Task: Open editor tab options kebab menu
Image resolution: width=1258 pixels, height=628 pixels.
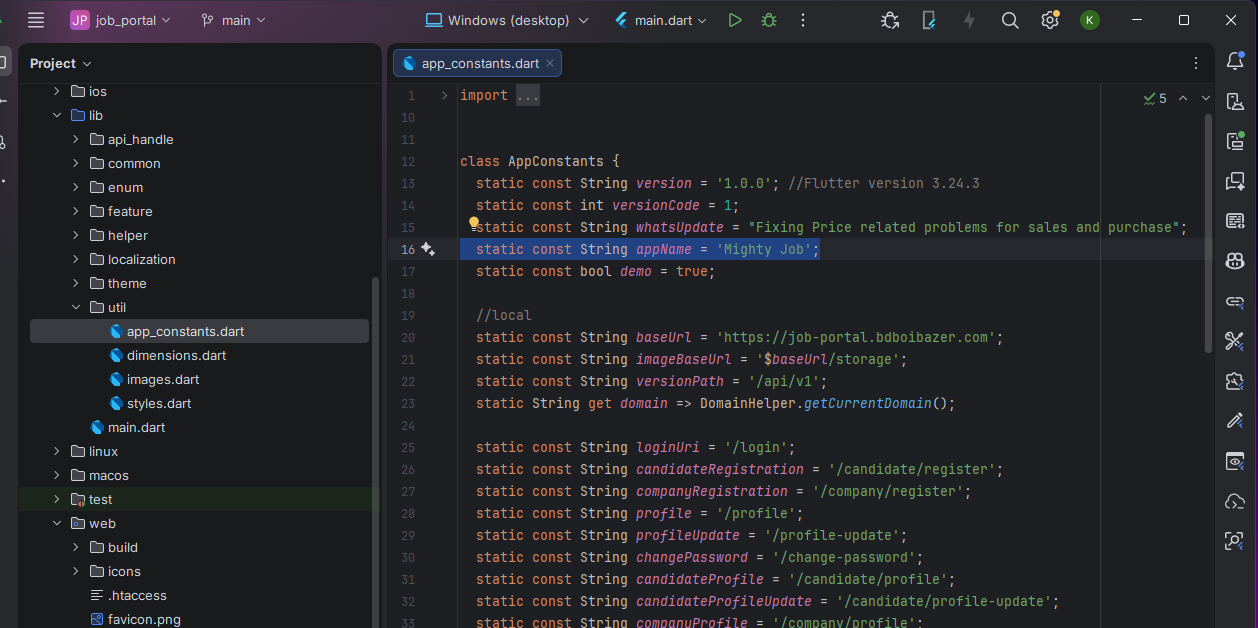Action: 1195,63
